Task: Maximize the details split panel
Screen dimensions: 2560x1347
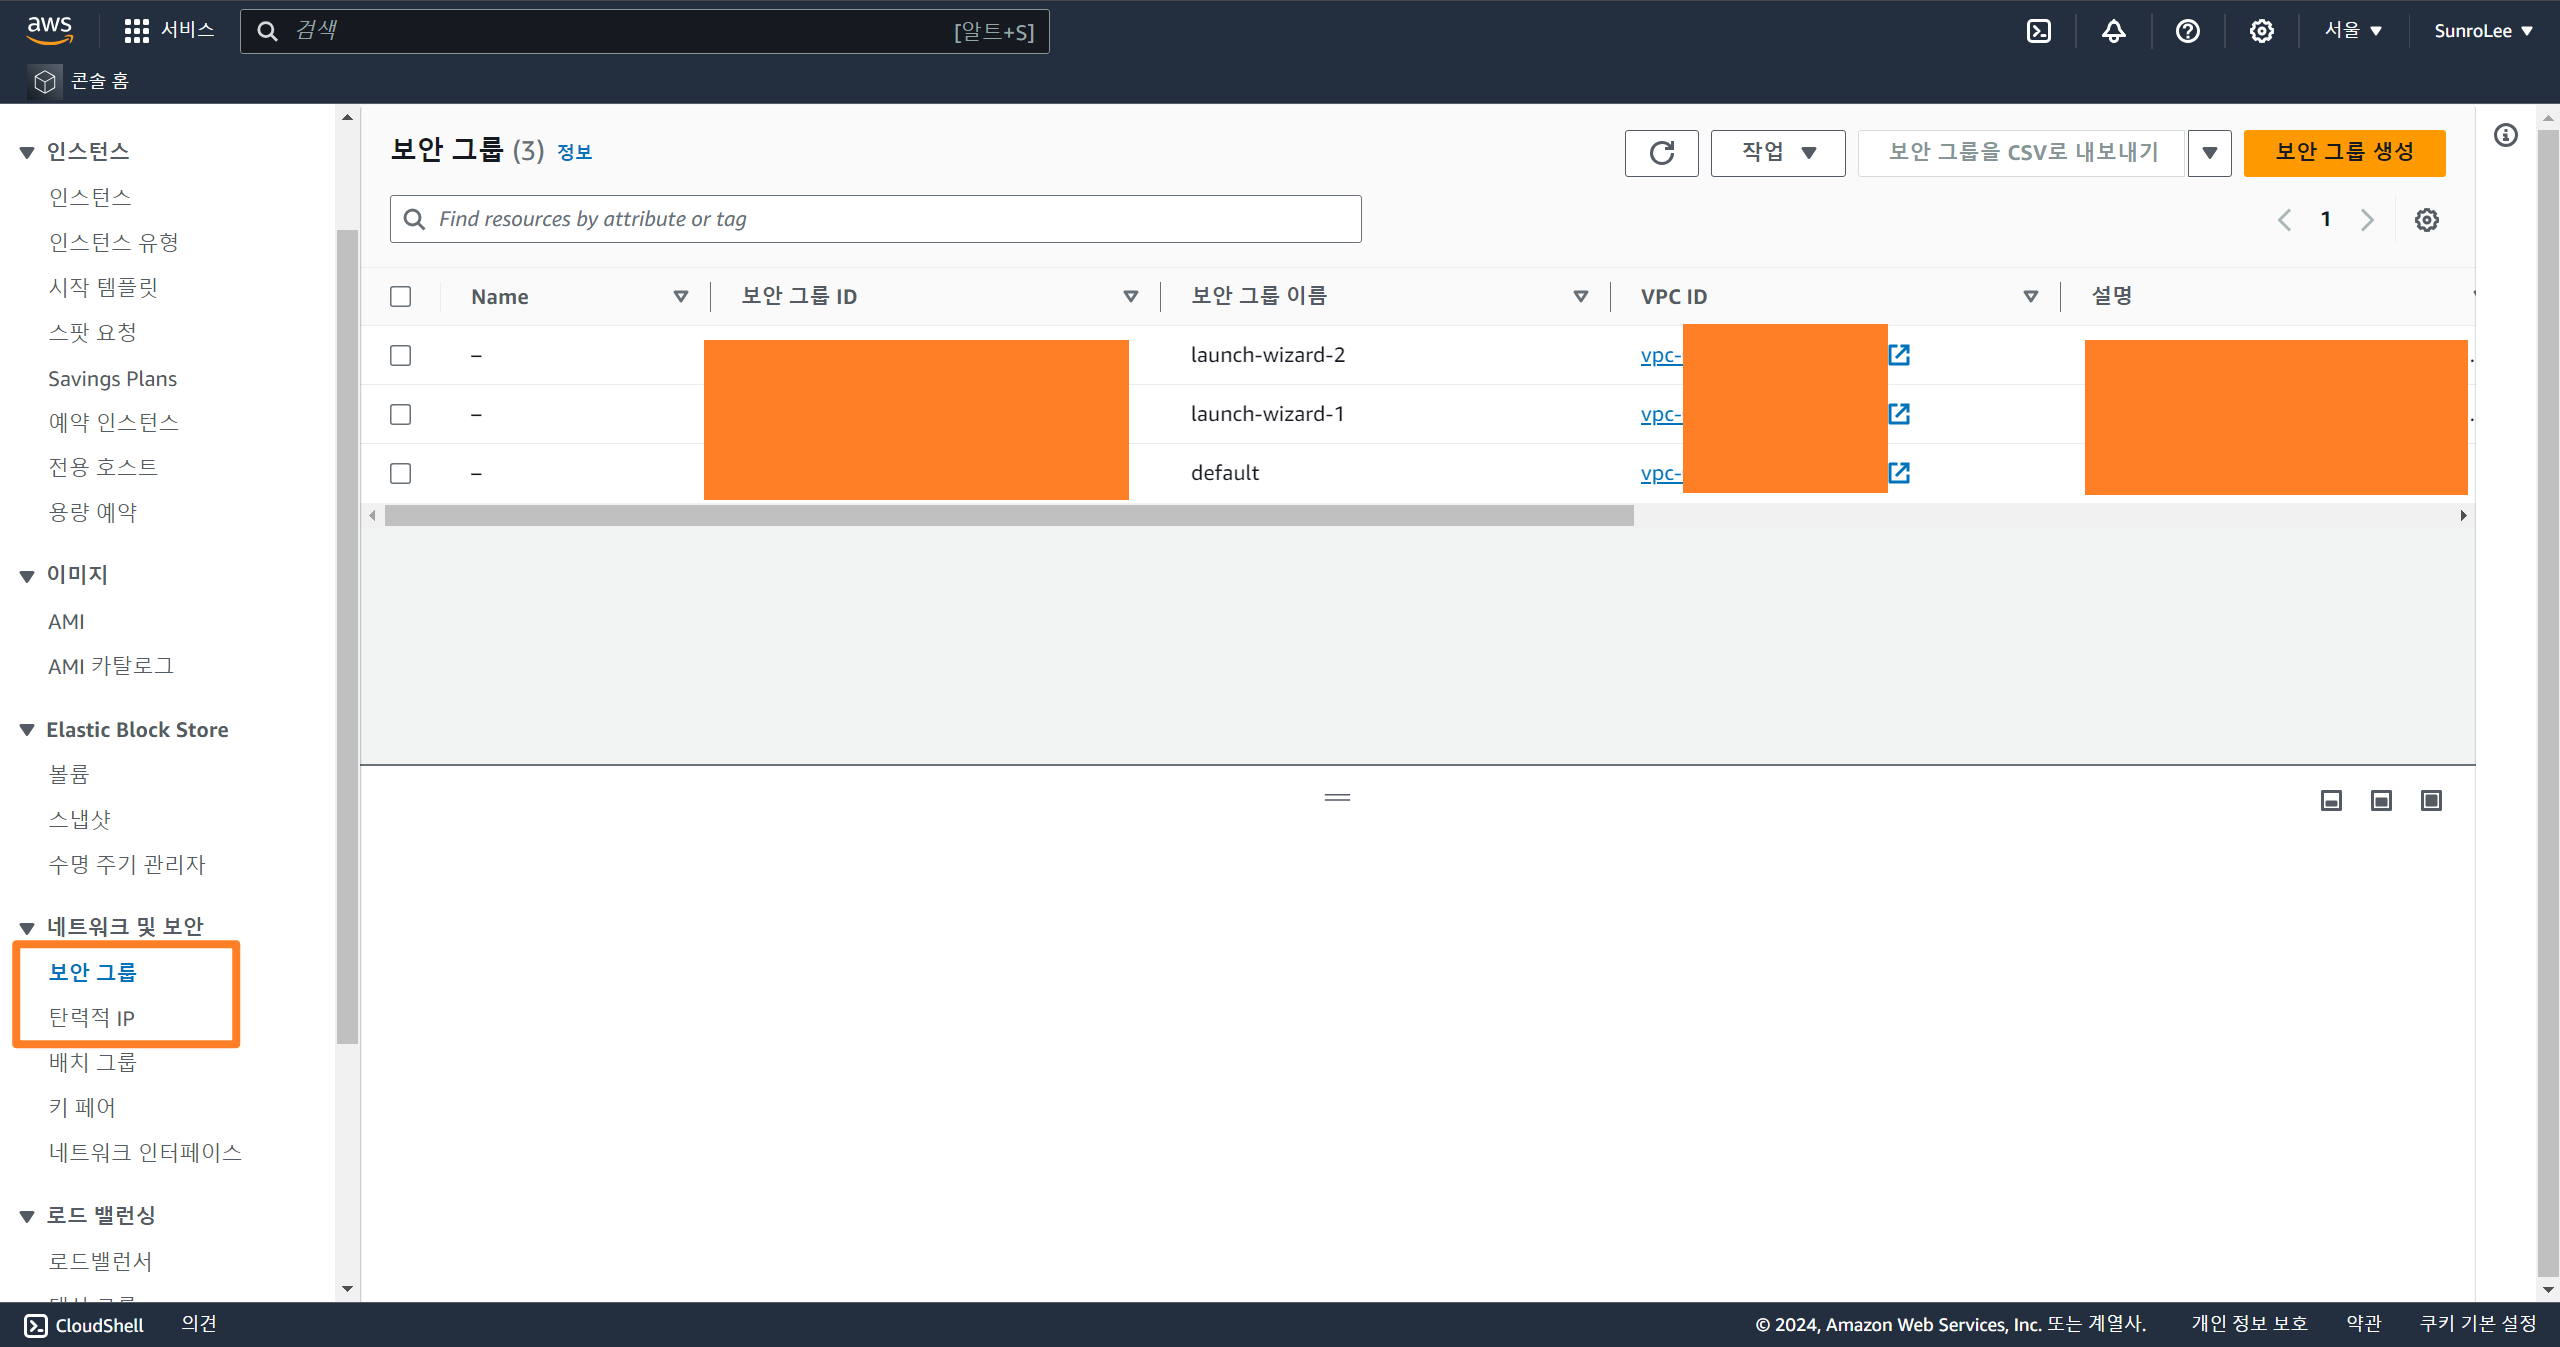Action: [2431, 800]
